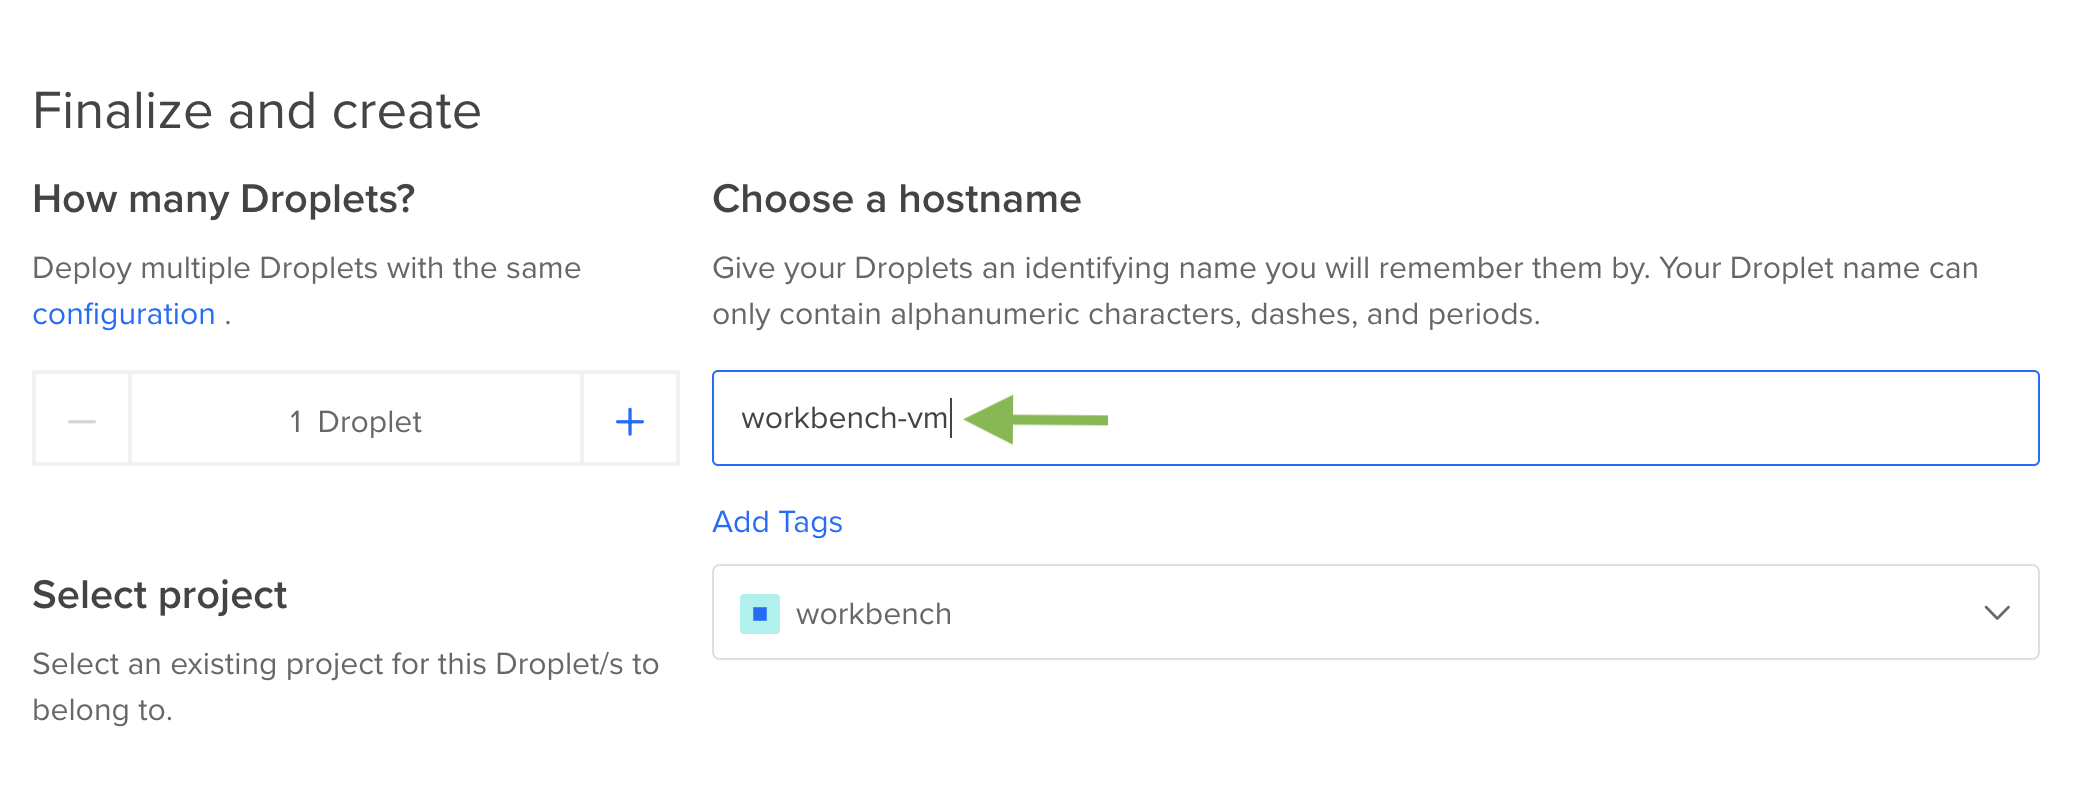Image resolution: width=2090 pixels, height=788 pixels.
Task: Click the workbench project color icon
Action: tap(760, 613)
